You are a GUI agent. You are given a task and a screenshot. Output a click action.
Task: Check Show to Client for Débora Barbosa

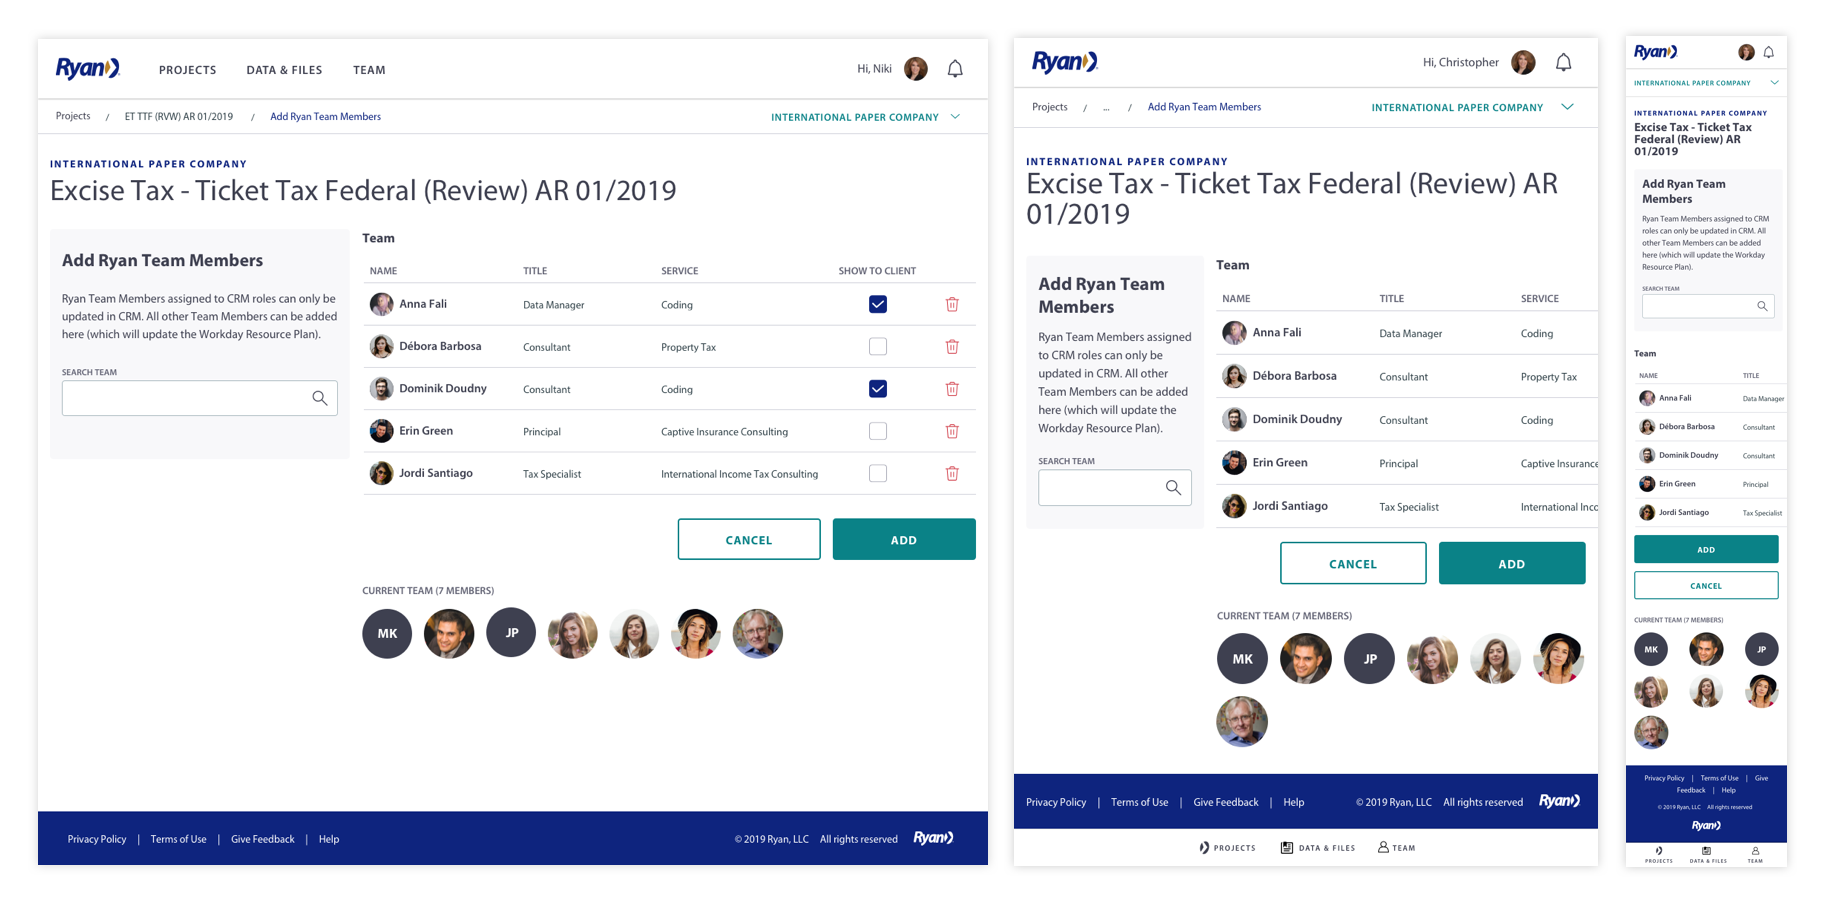878,347
